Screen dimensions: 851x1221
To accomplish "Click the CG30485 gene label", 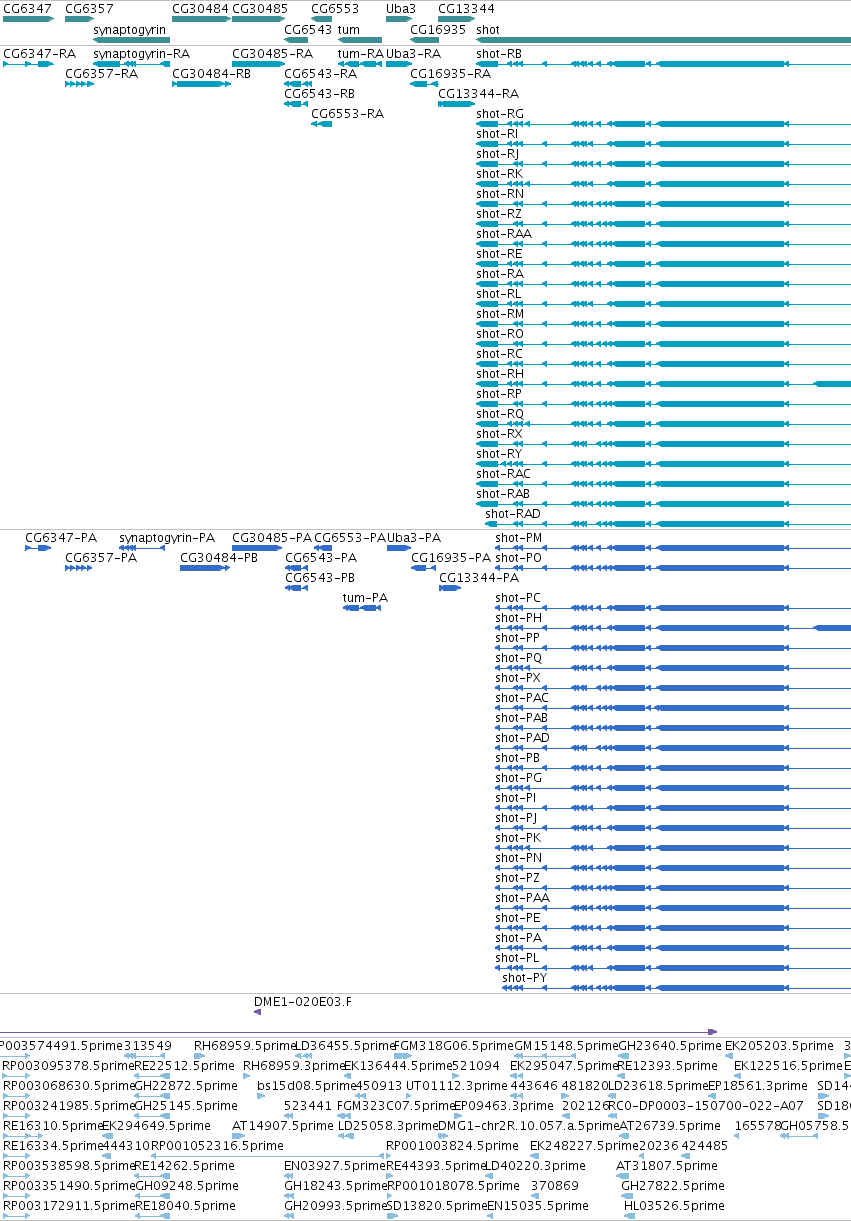I will point(260,9).
